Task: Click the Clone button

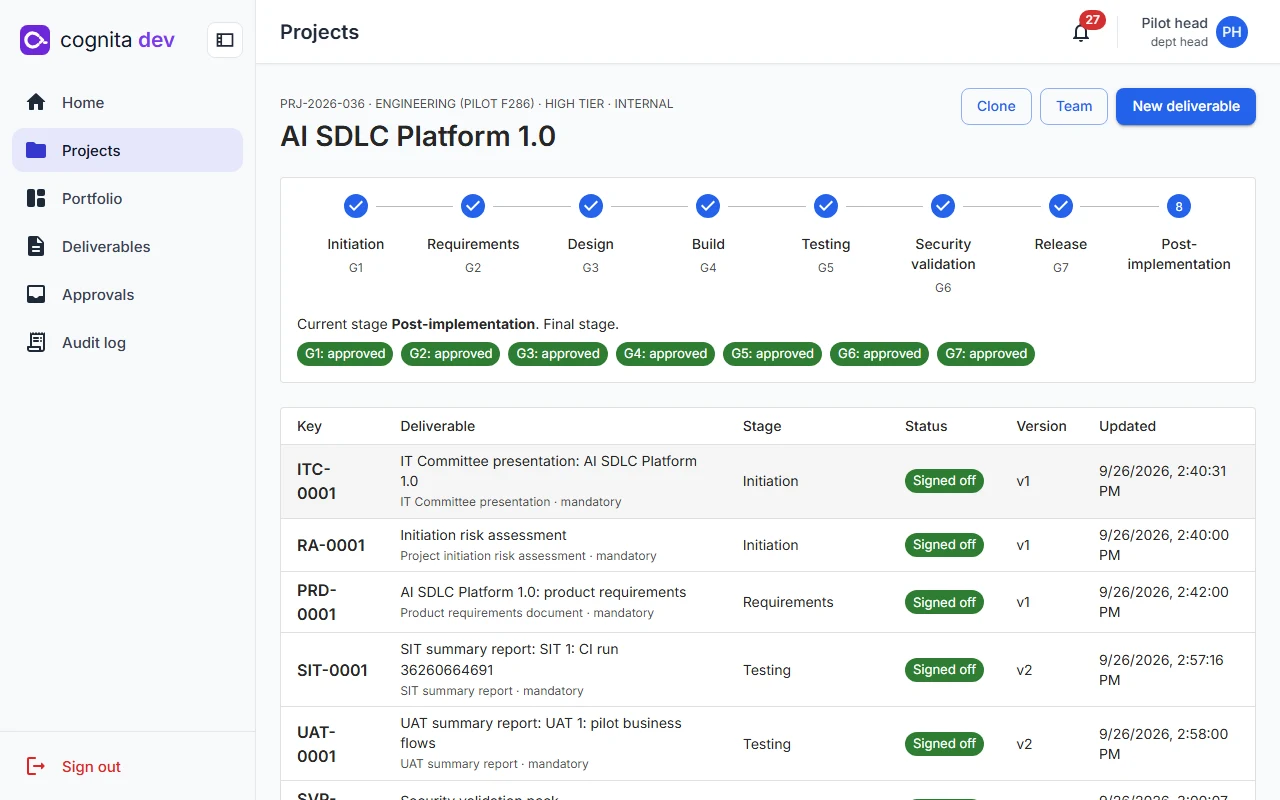Action: pos(996,106)
